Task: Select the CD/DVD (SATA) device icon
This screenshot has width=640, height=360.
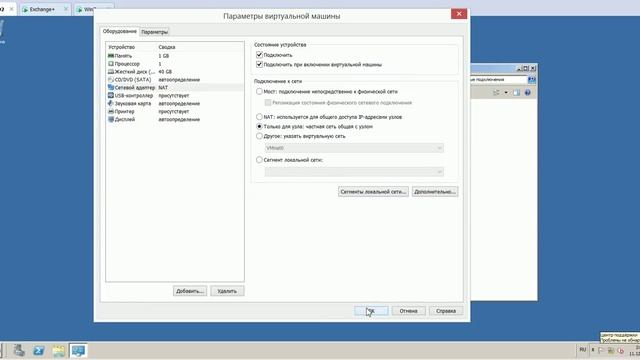Action: click(111, 80)
